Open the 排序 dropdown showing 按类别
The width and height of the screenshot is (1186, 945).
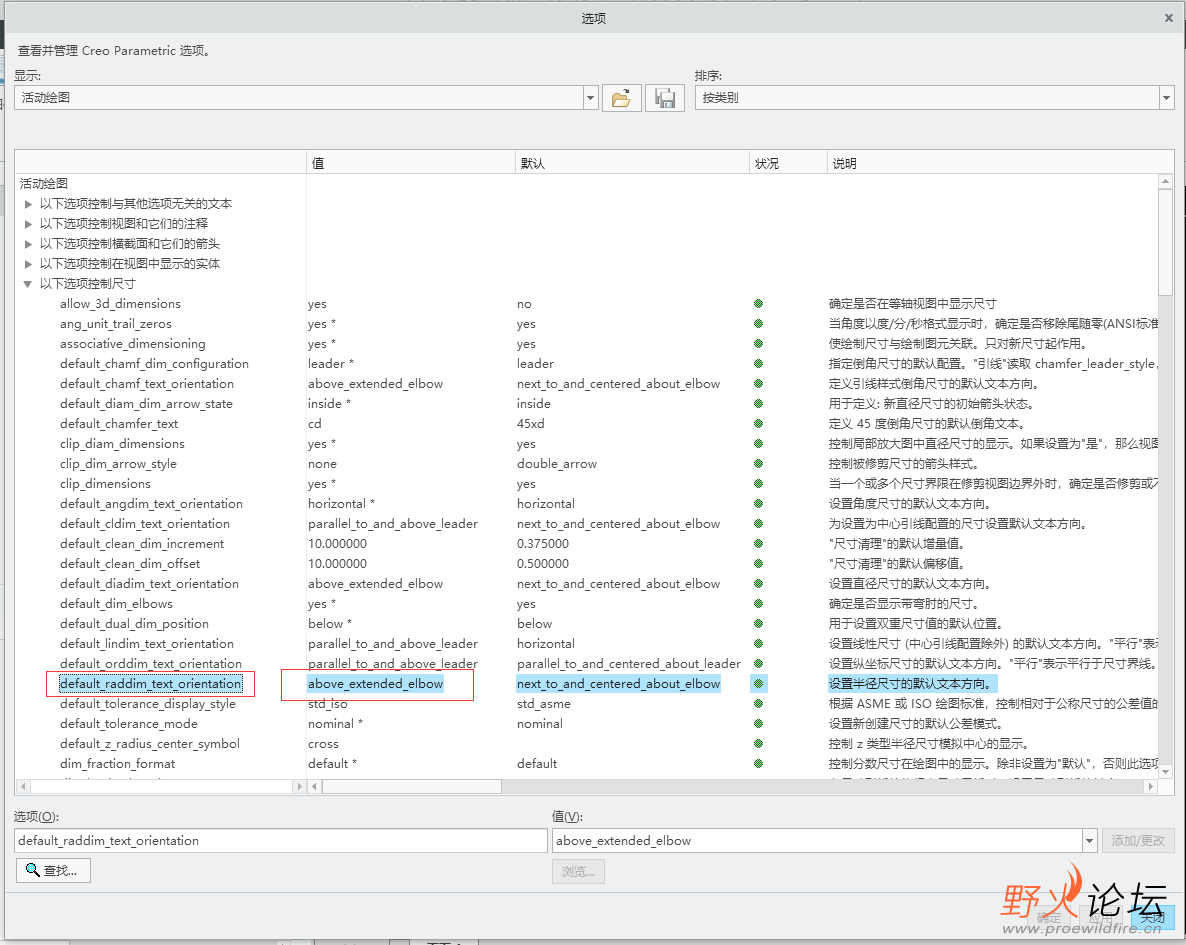pyautogui.click(x=1166, y=98)
